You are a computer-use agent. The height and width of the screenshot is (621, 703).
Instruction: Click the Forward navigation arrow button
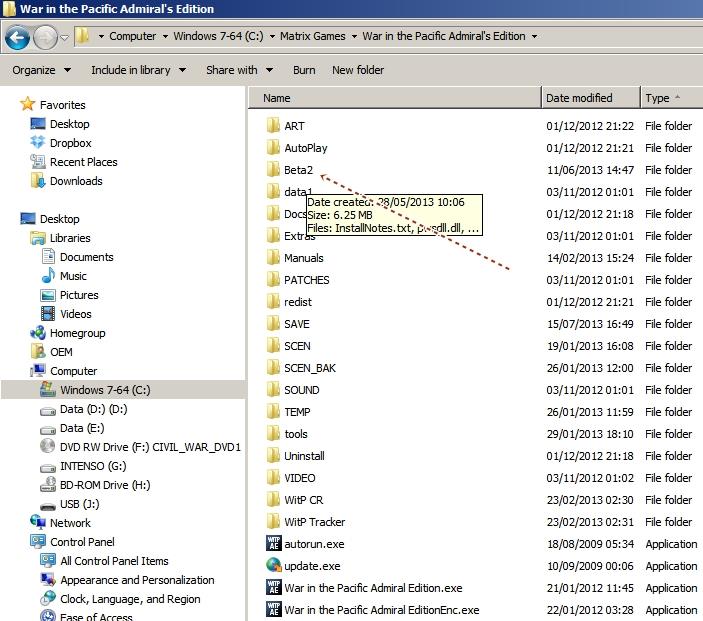(x=45, y=38)
